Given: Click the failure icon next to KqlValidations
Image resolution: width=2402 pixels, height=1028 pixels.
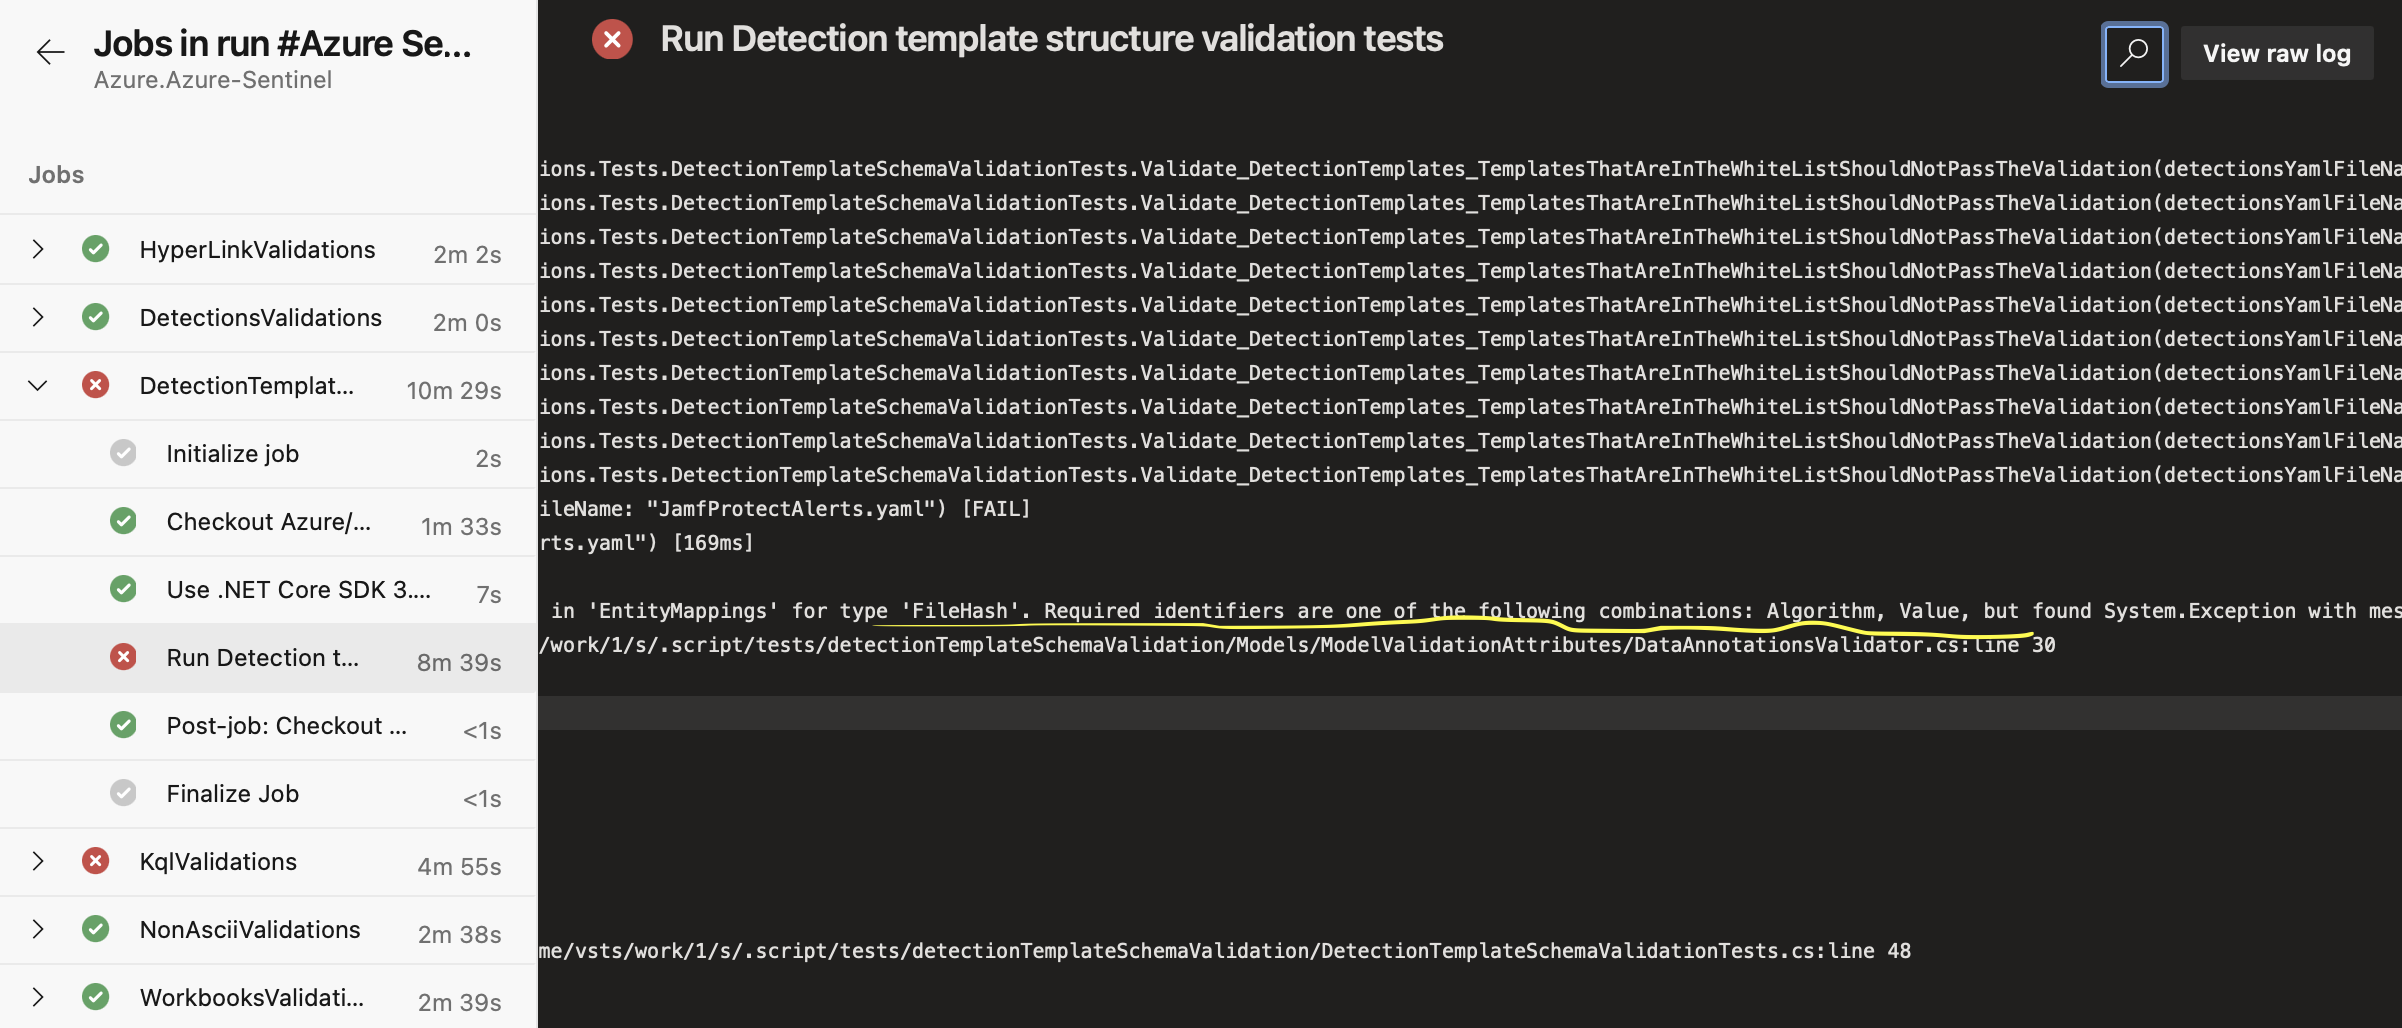Looking at the screenshot, I should [95, 860].
